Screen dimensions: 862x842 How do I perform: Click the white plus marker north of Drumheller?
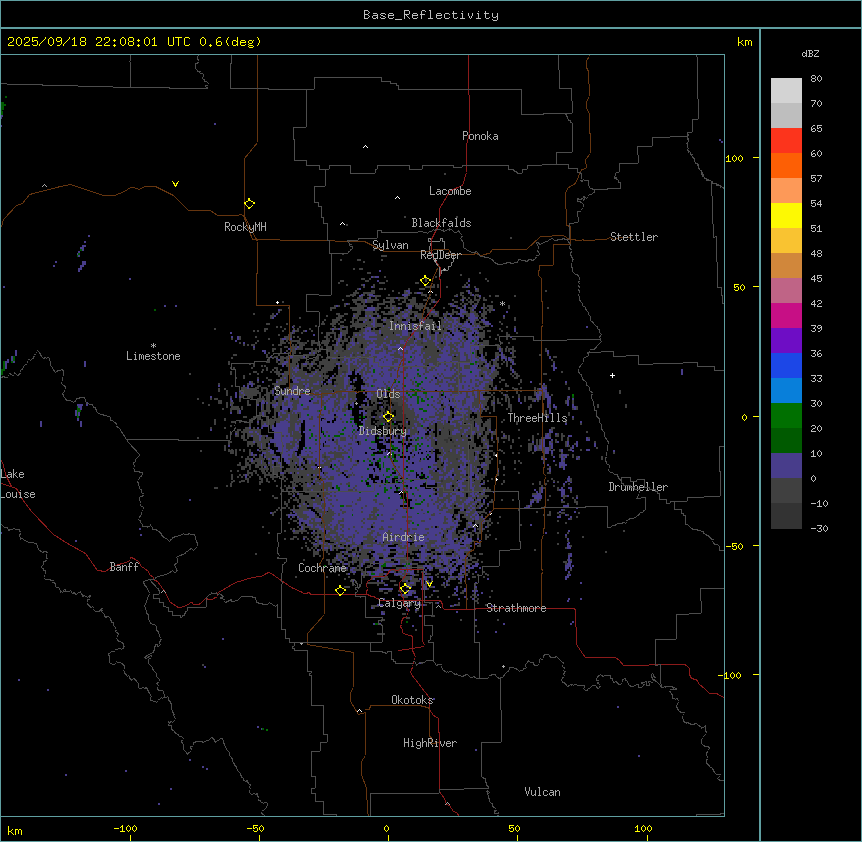point(612,375)
